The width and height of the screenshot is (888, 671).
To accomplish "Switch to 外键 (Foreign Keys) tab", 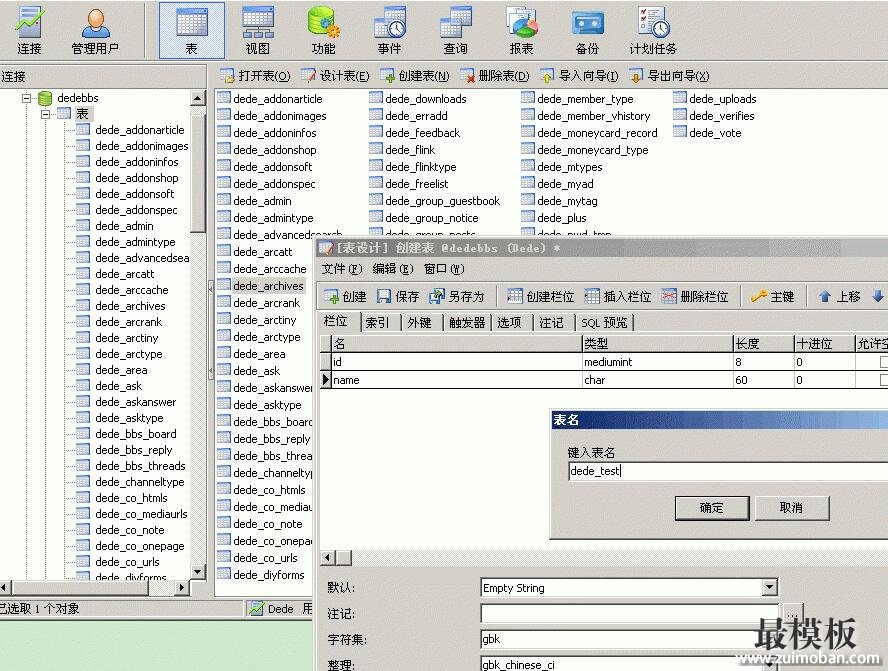I will click(x=419, y=323).
